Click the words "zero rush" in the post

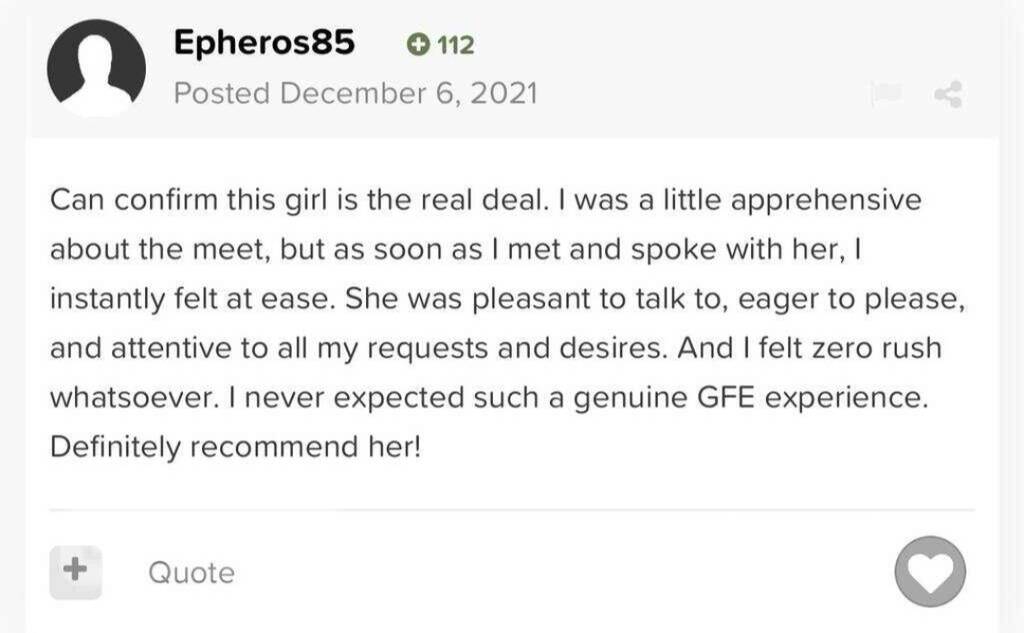coord(877,347)
